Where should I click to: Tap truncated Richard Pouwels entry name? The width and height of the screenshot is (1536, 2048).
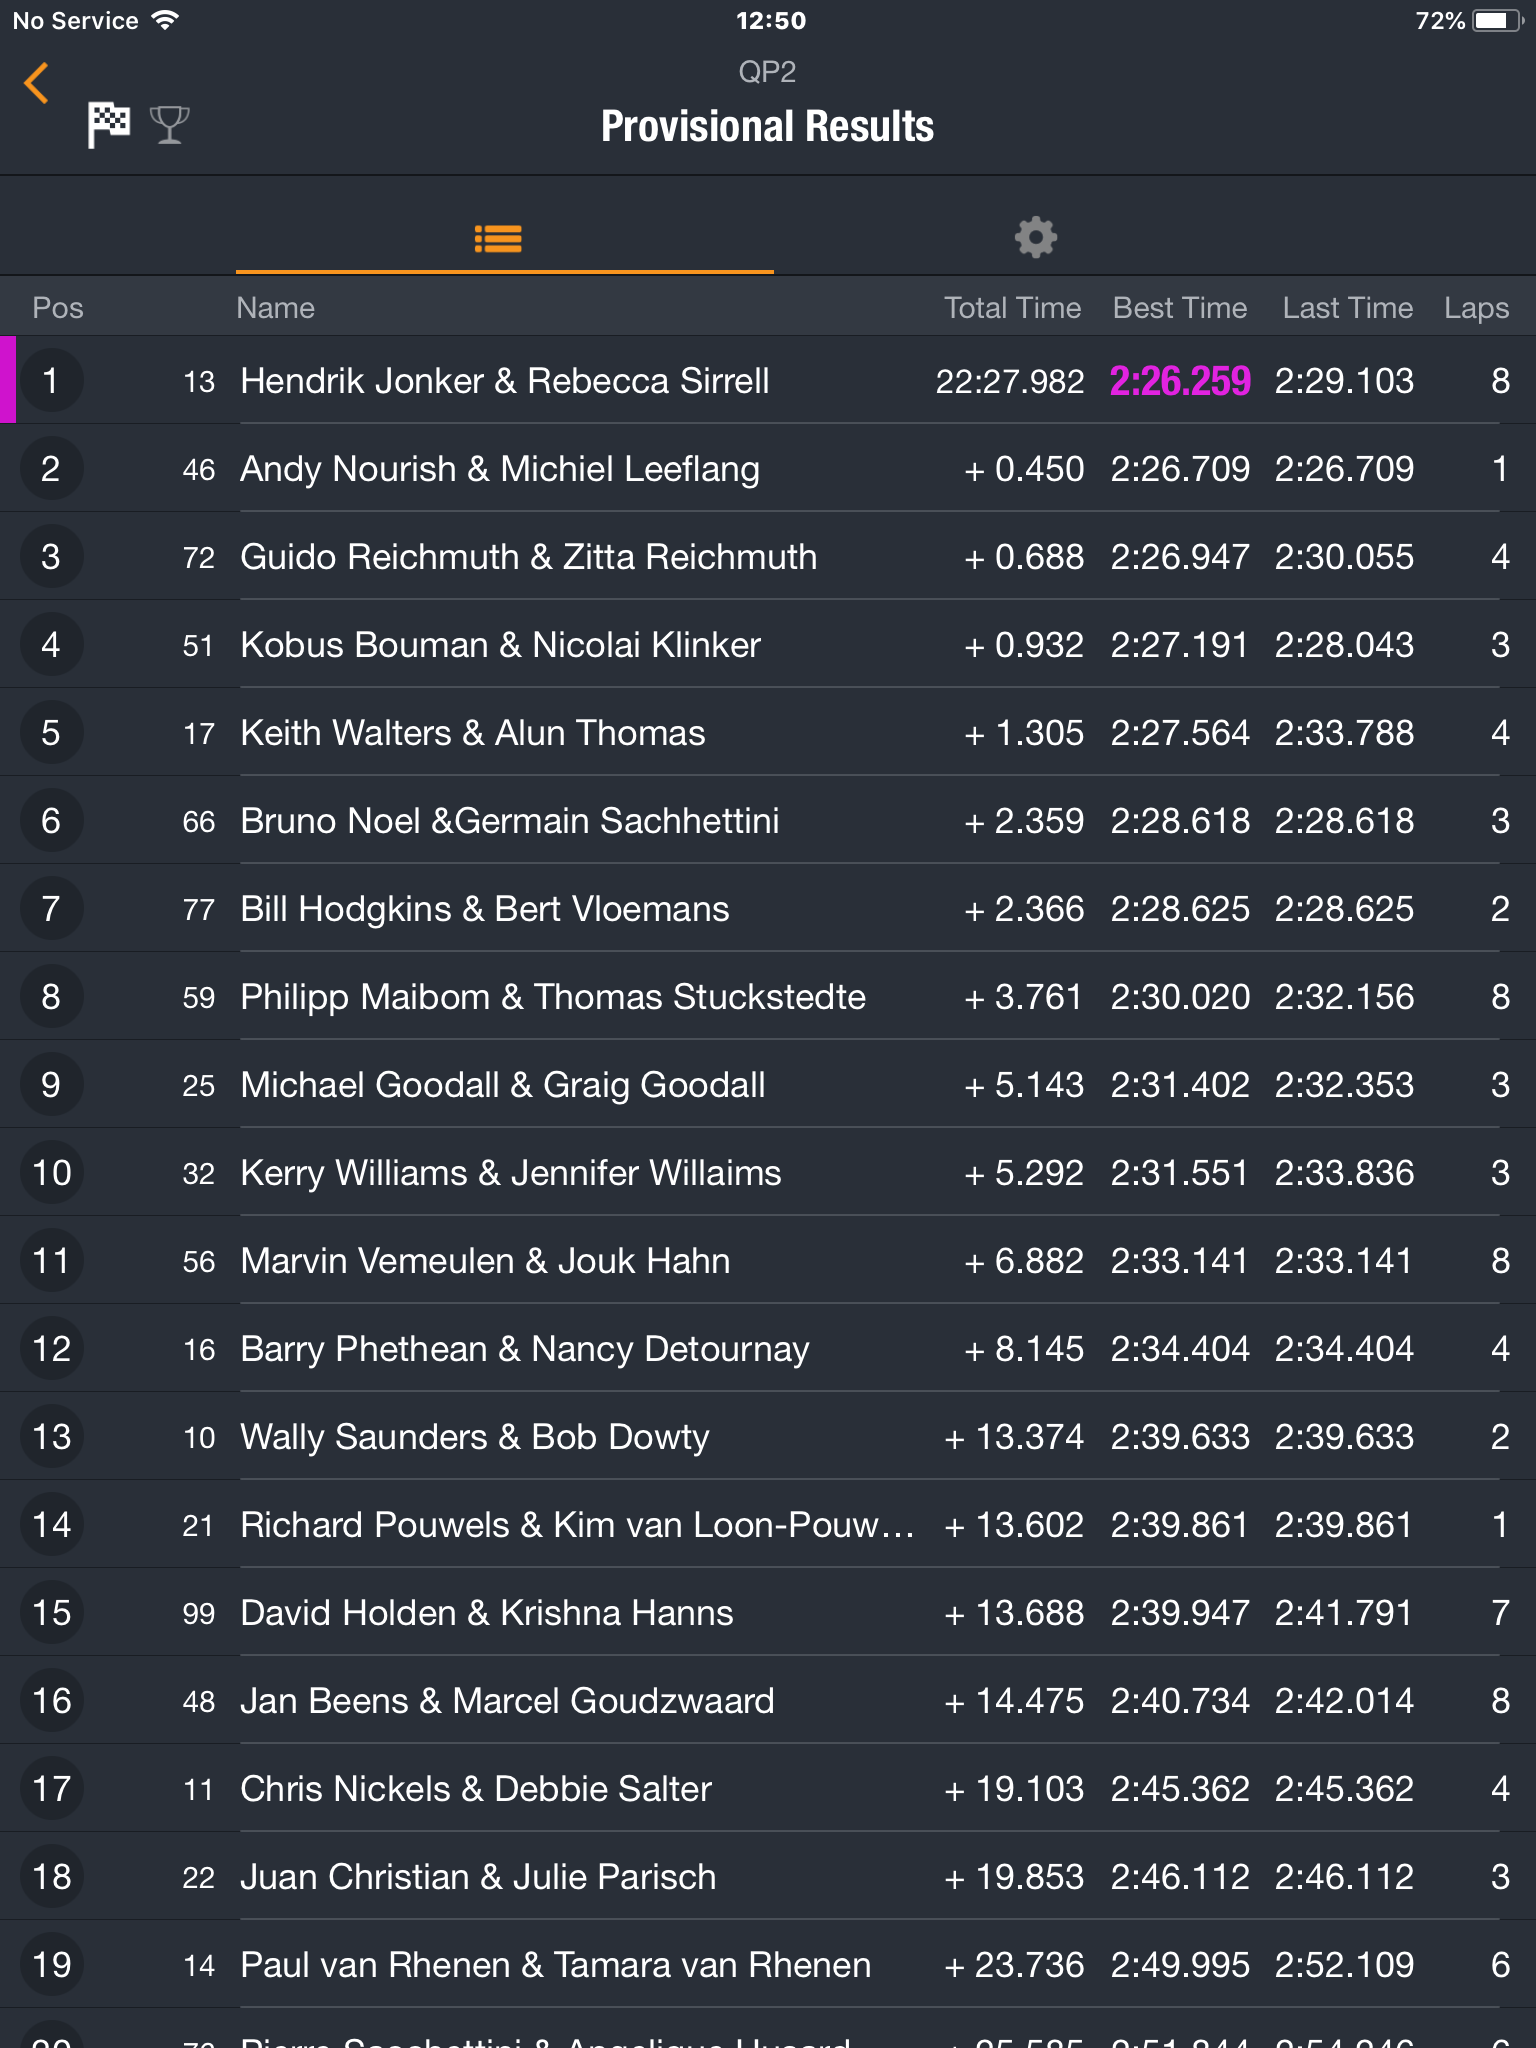click(577, 1525)
